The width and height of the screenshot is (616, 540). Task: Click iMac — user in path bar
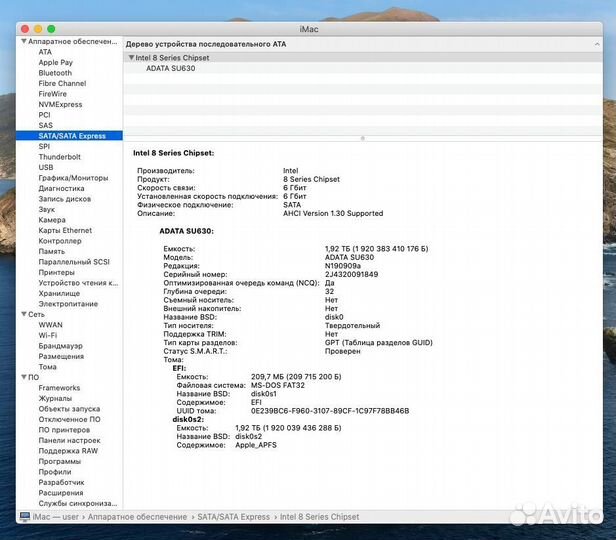click(x=55, y=517)
